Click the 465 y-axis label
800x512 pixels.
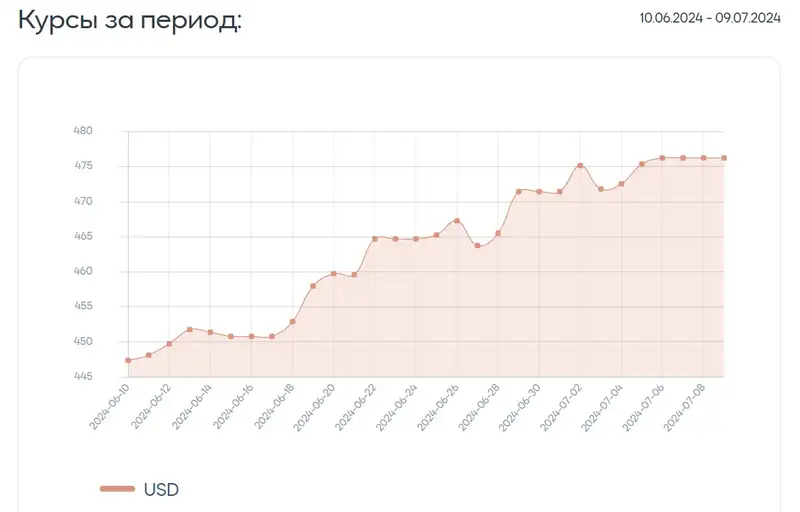point(83,236)
